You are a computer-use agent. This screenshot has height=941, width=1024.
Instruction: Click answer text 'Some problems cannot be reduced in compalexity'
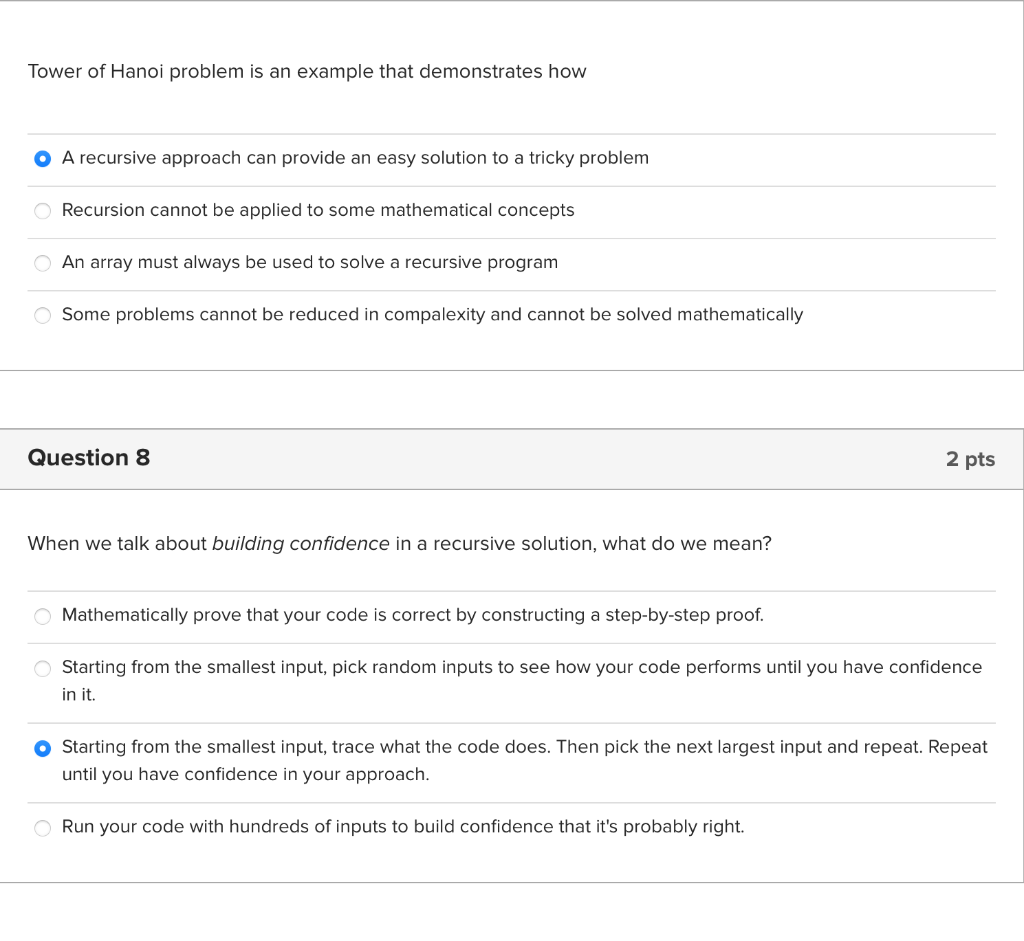(x=432, y=315)
